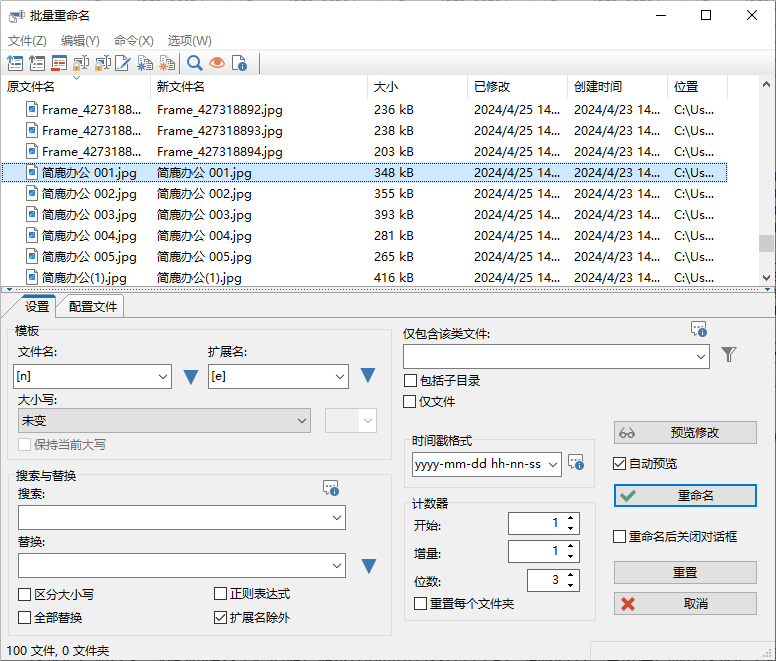Click the filter funnel icon
Image resolution: width=776 pixels, height=661 pixels.
(x=729, y=355)
